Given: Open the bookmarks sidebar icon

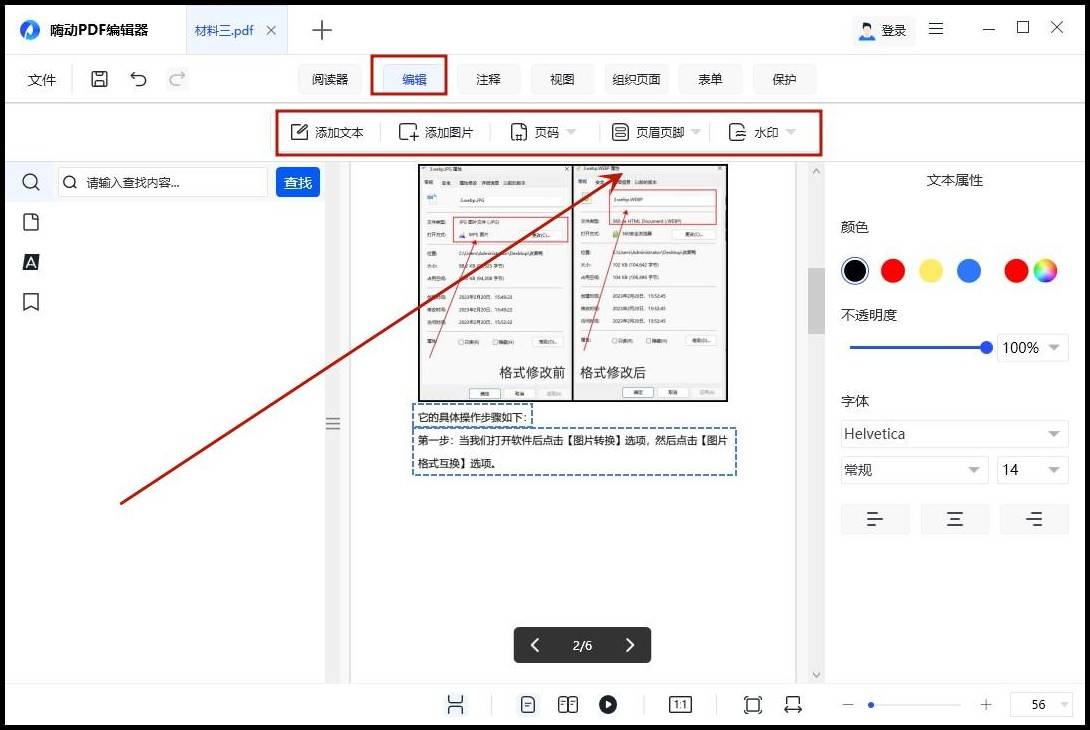Looking at the screenshot, I should (x=31, y=302).
